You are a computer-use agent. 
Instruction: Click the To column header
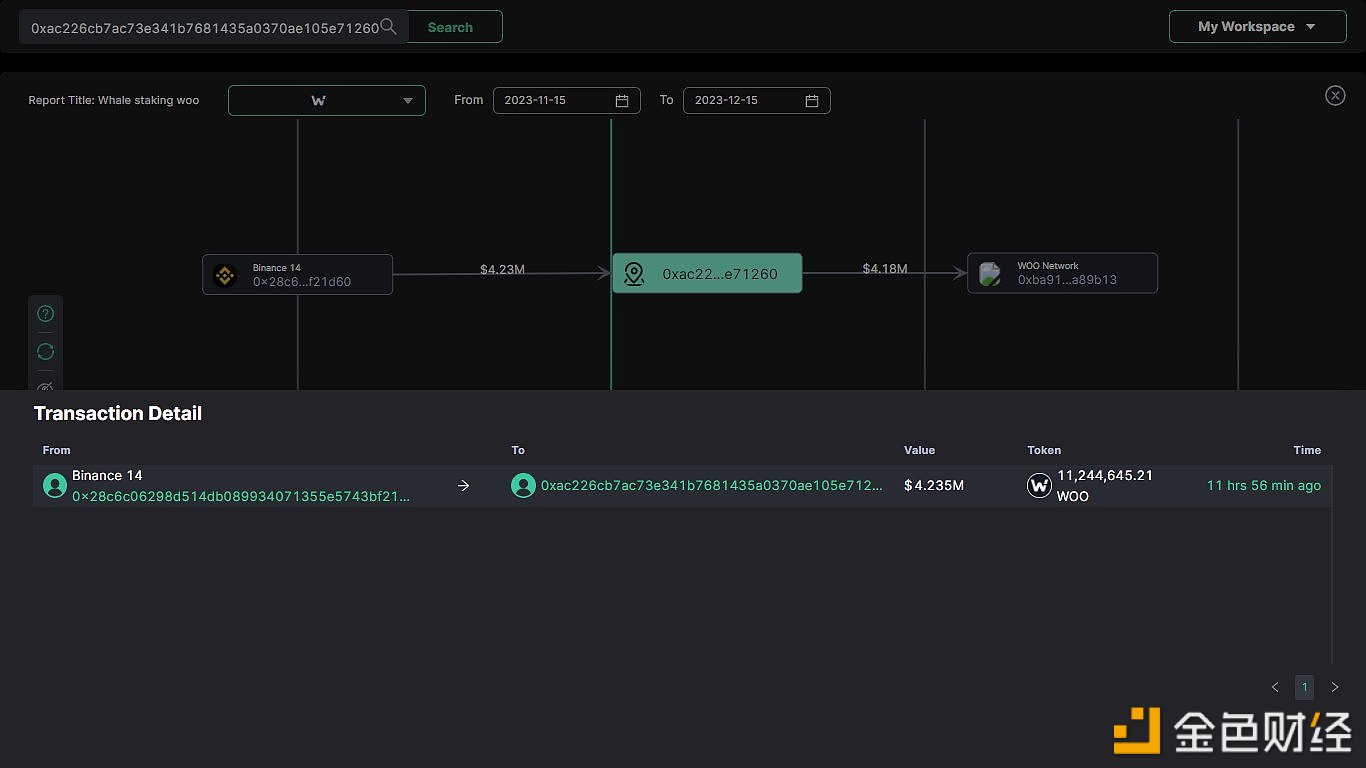pos(518,450)
